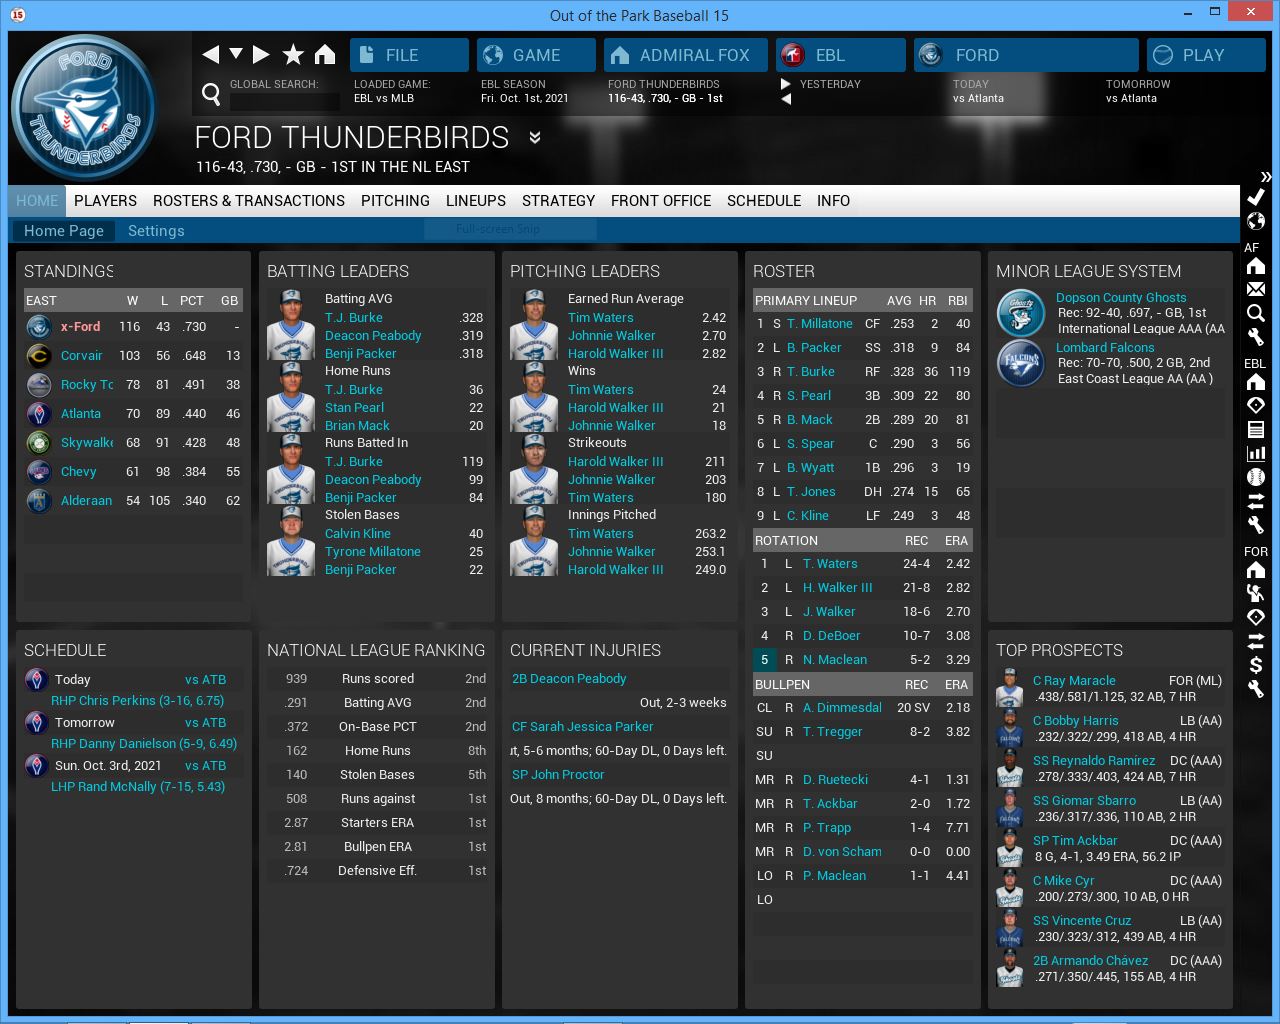Click the 2B Deacon Peabody injury link
The width and height of the screenshot is (1280, 1024).
pyautogui.click(x=569, y=678)
